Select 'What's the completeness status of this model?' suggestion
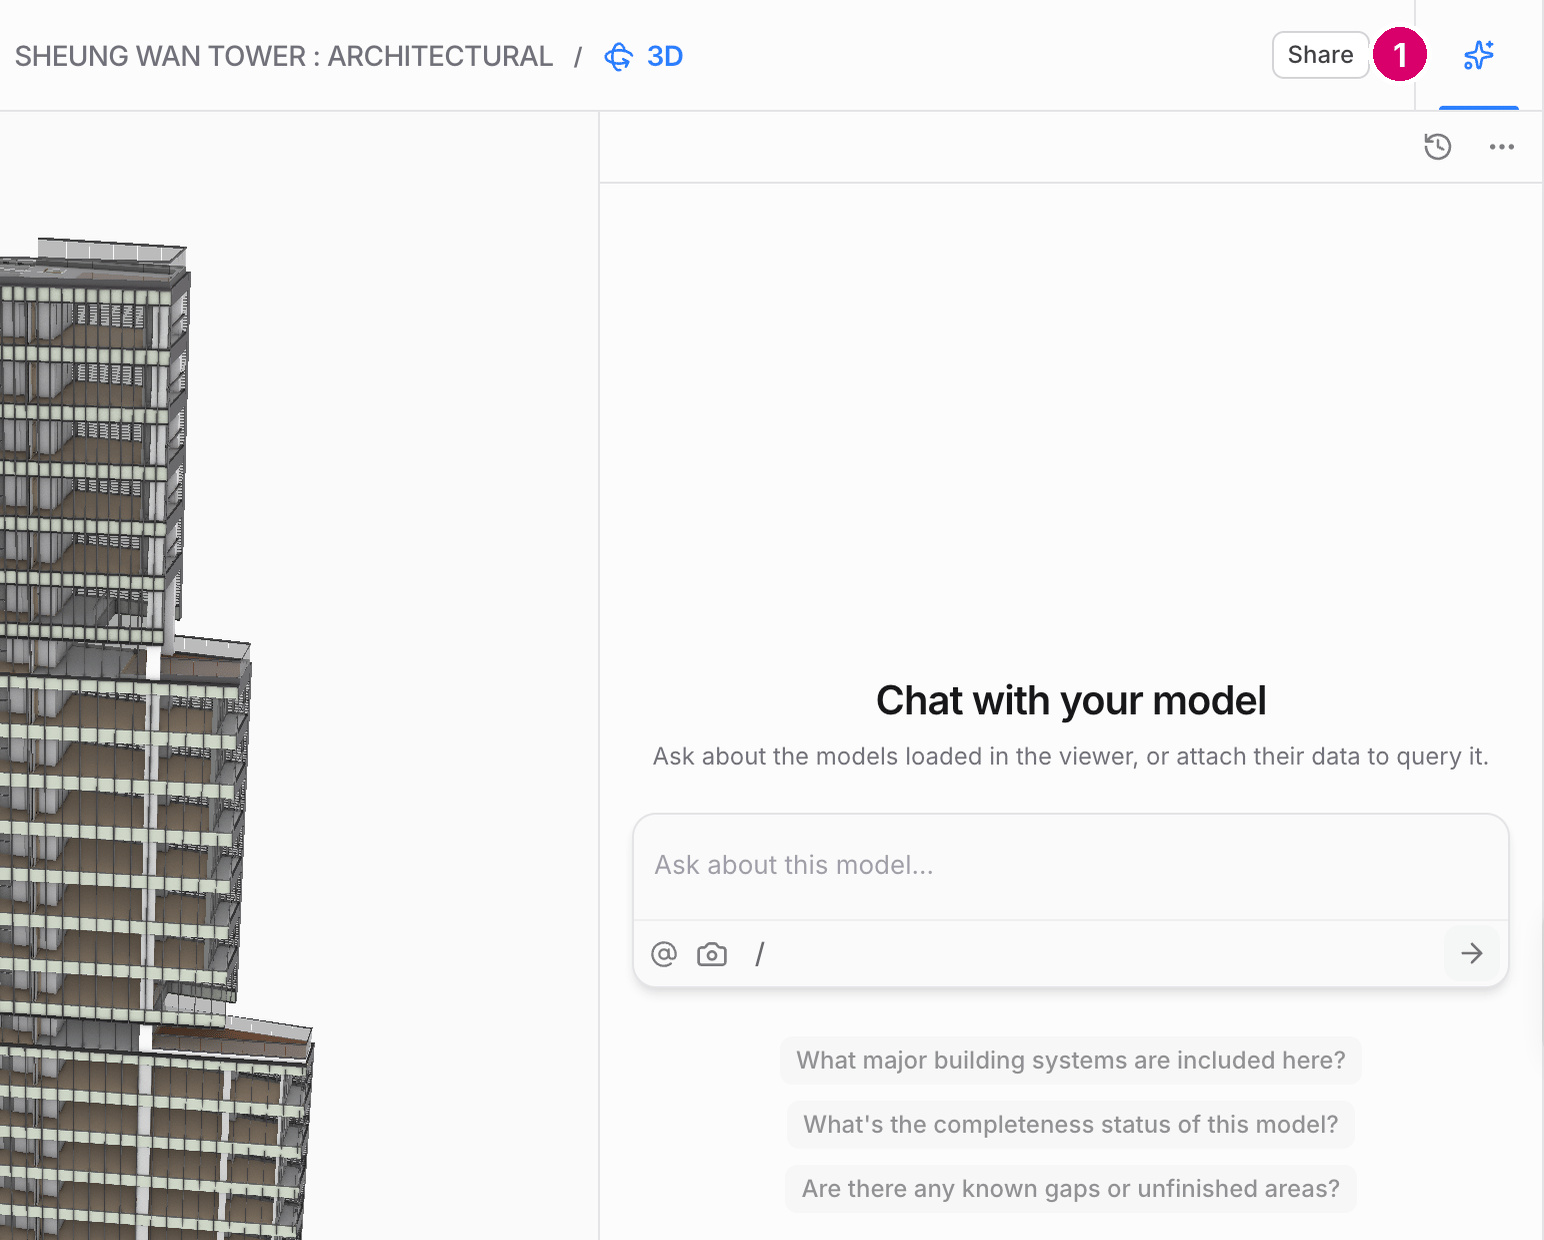The height and width of the screenshot is (1240, 1544). click(1071, 1124)
